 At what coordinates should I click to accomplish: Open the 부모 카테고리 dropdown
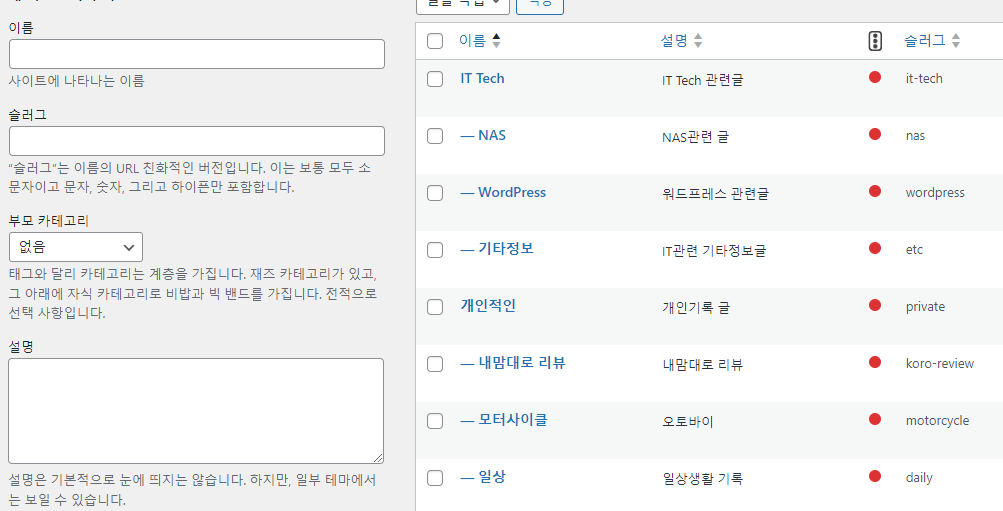pyautogui.click(x=76, y=248)
